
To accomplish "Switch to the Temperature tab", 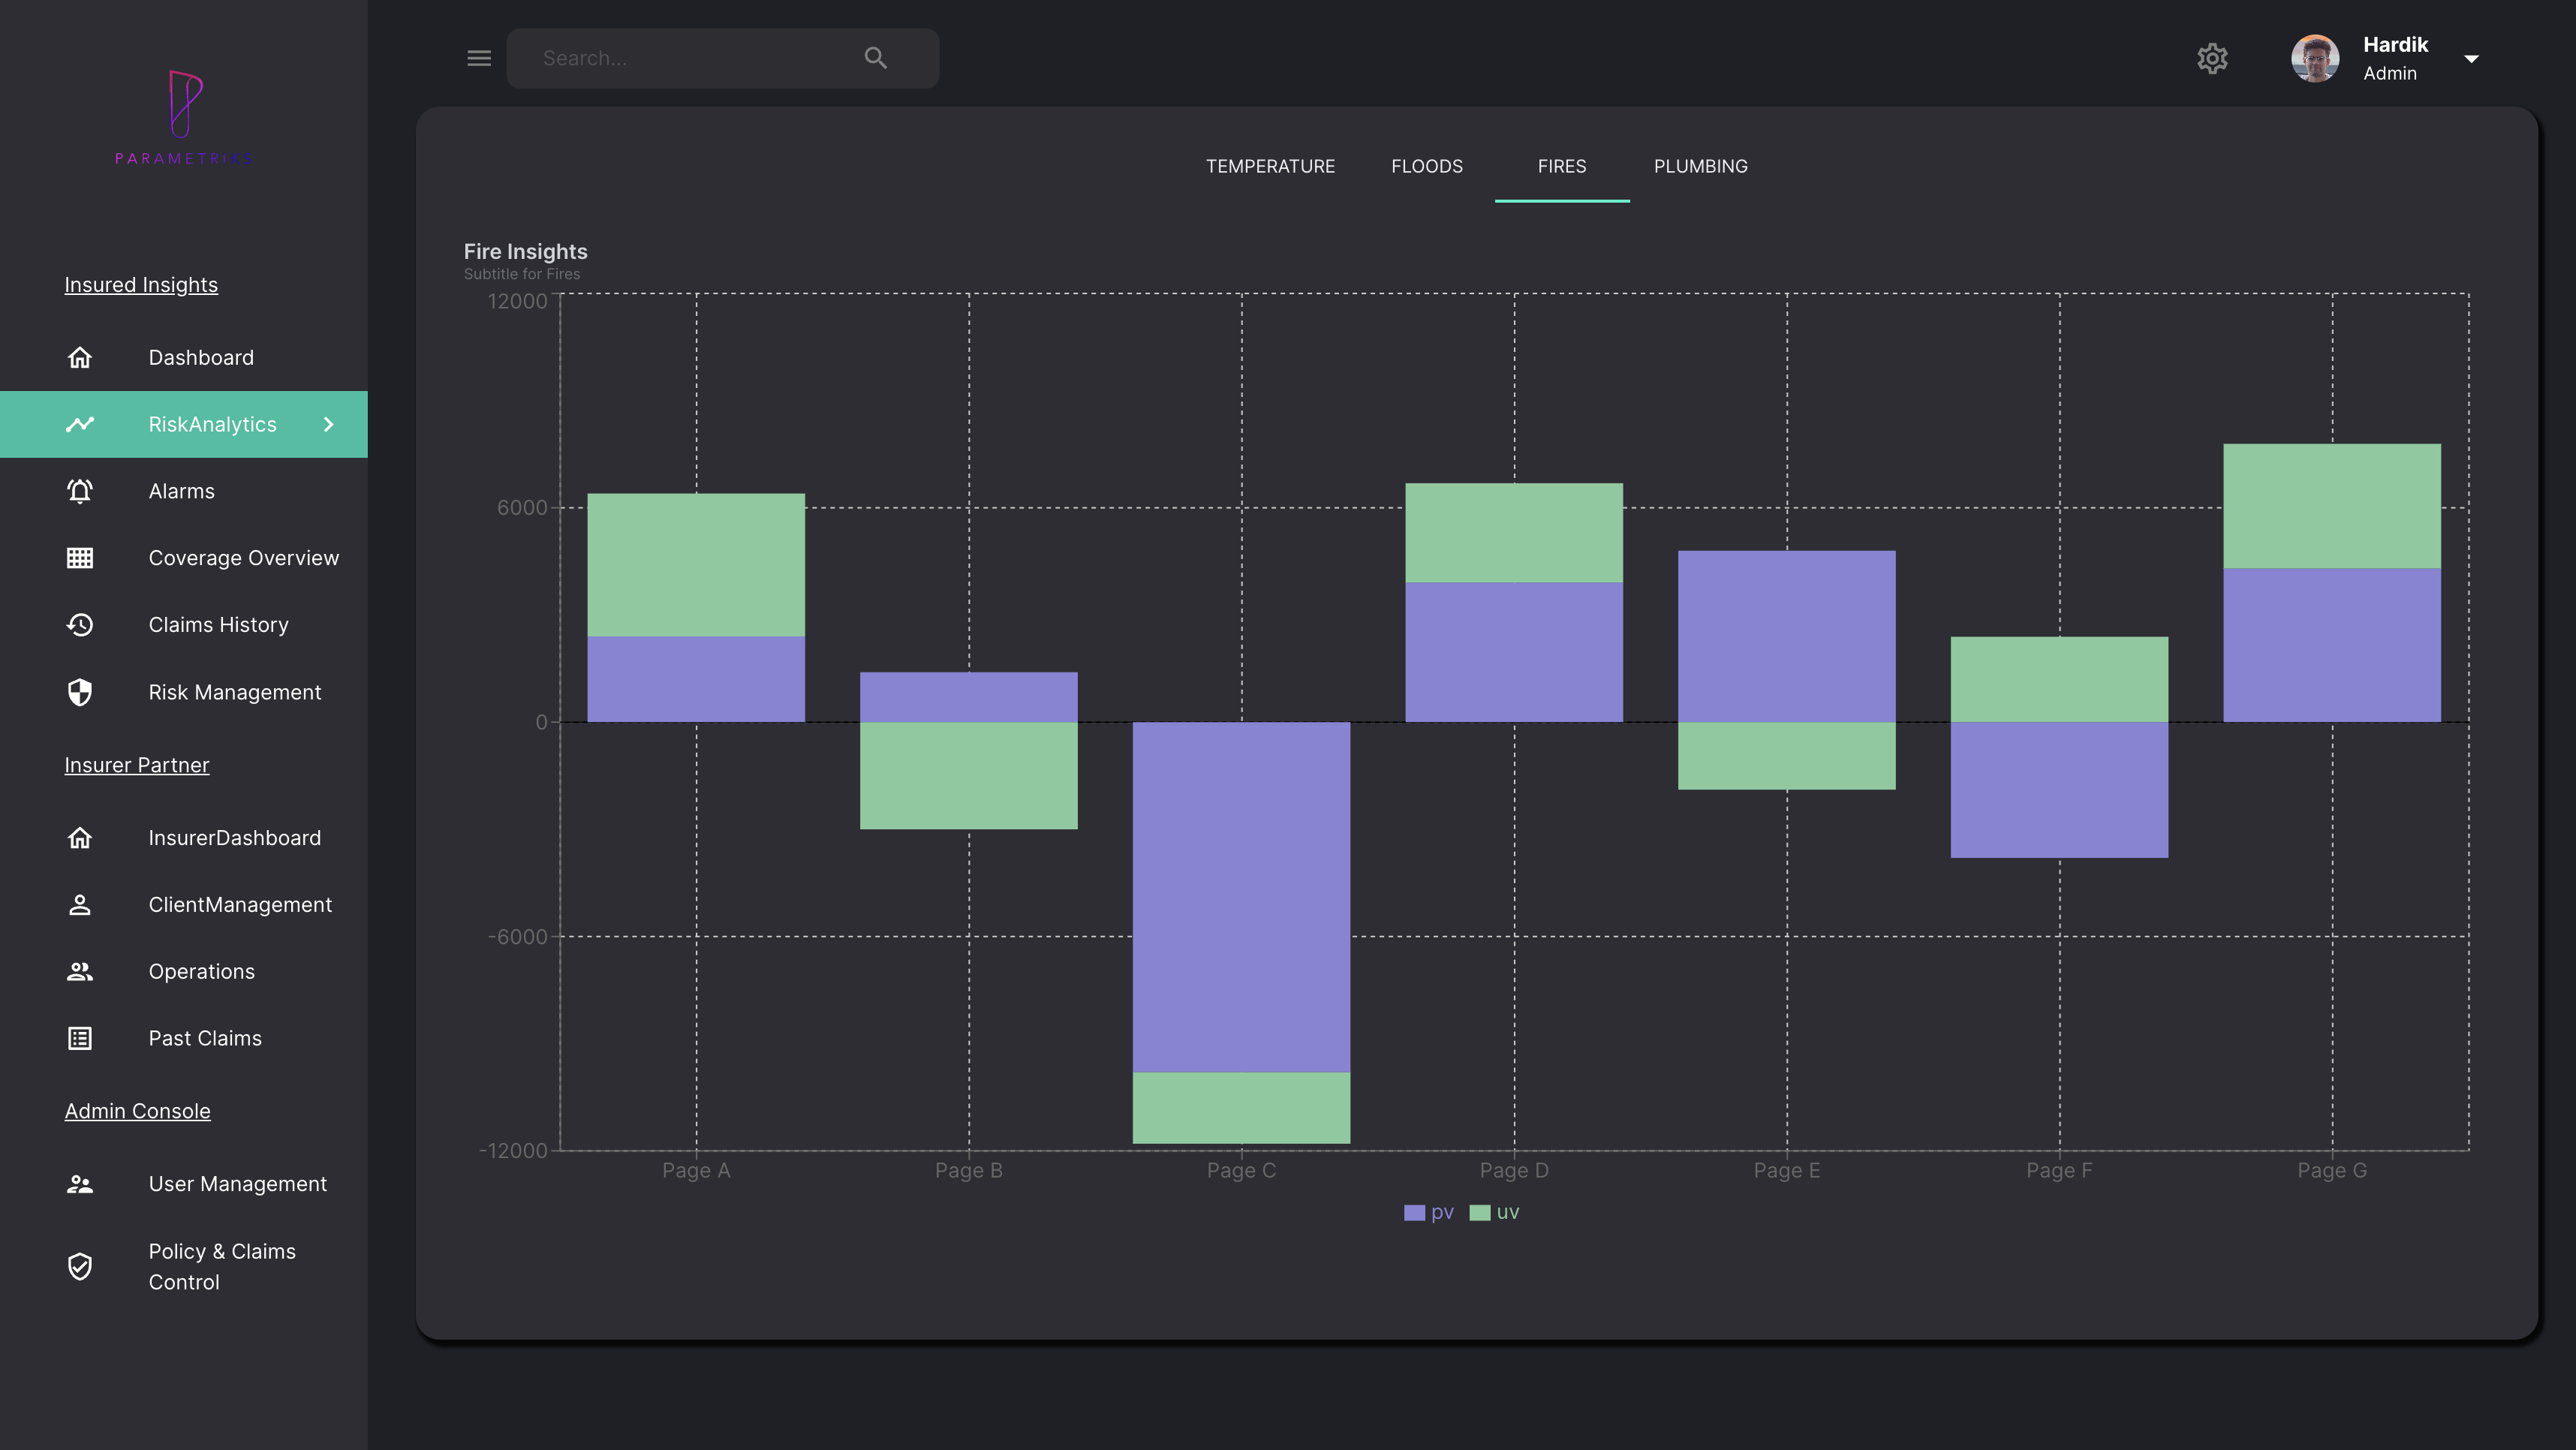I will (x=1270, y=166).
